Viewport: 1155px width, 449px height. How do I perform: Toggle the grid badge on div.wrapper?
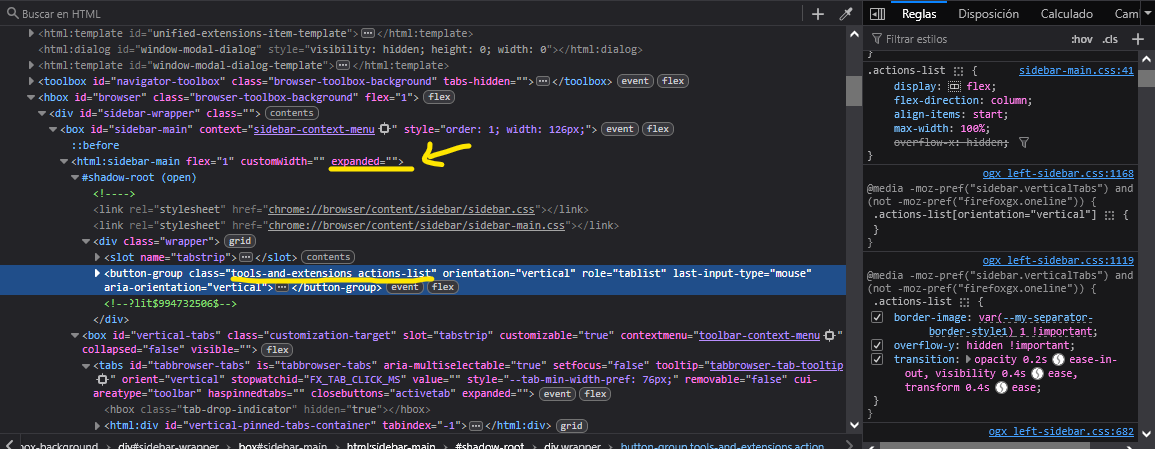tap(239, 241)
